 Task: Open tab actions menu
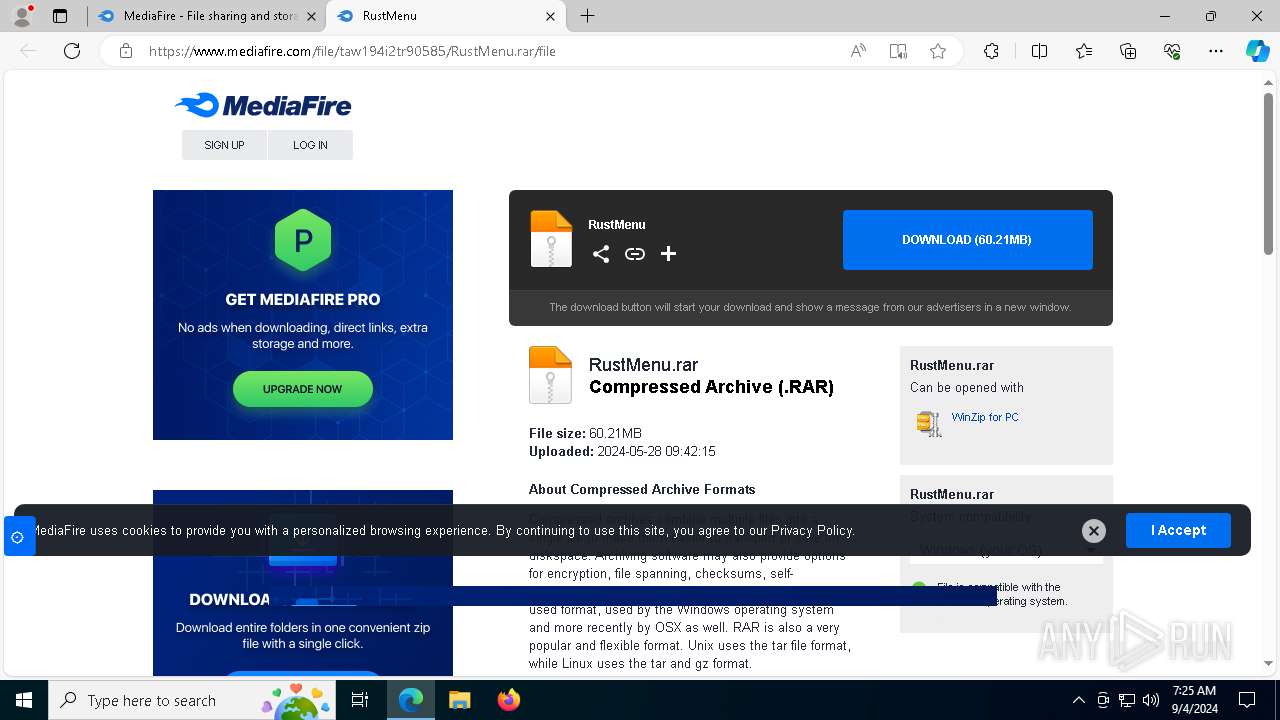pyautogui.click(x=60, y=16)
